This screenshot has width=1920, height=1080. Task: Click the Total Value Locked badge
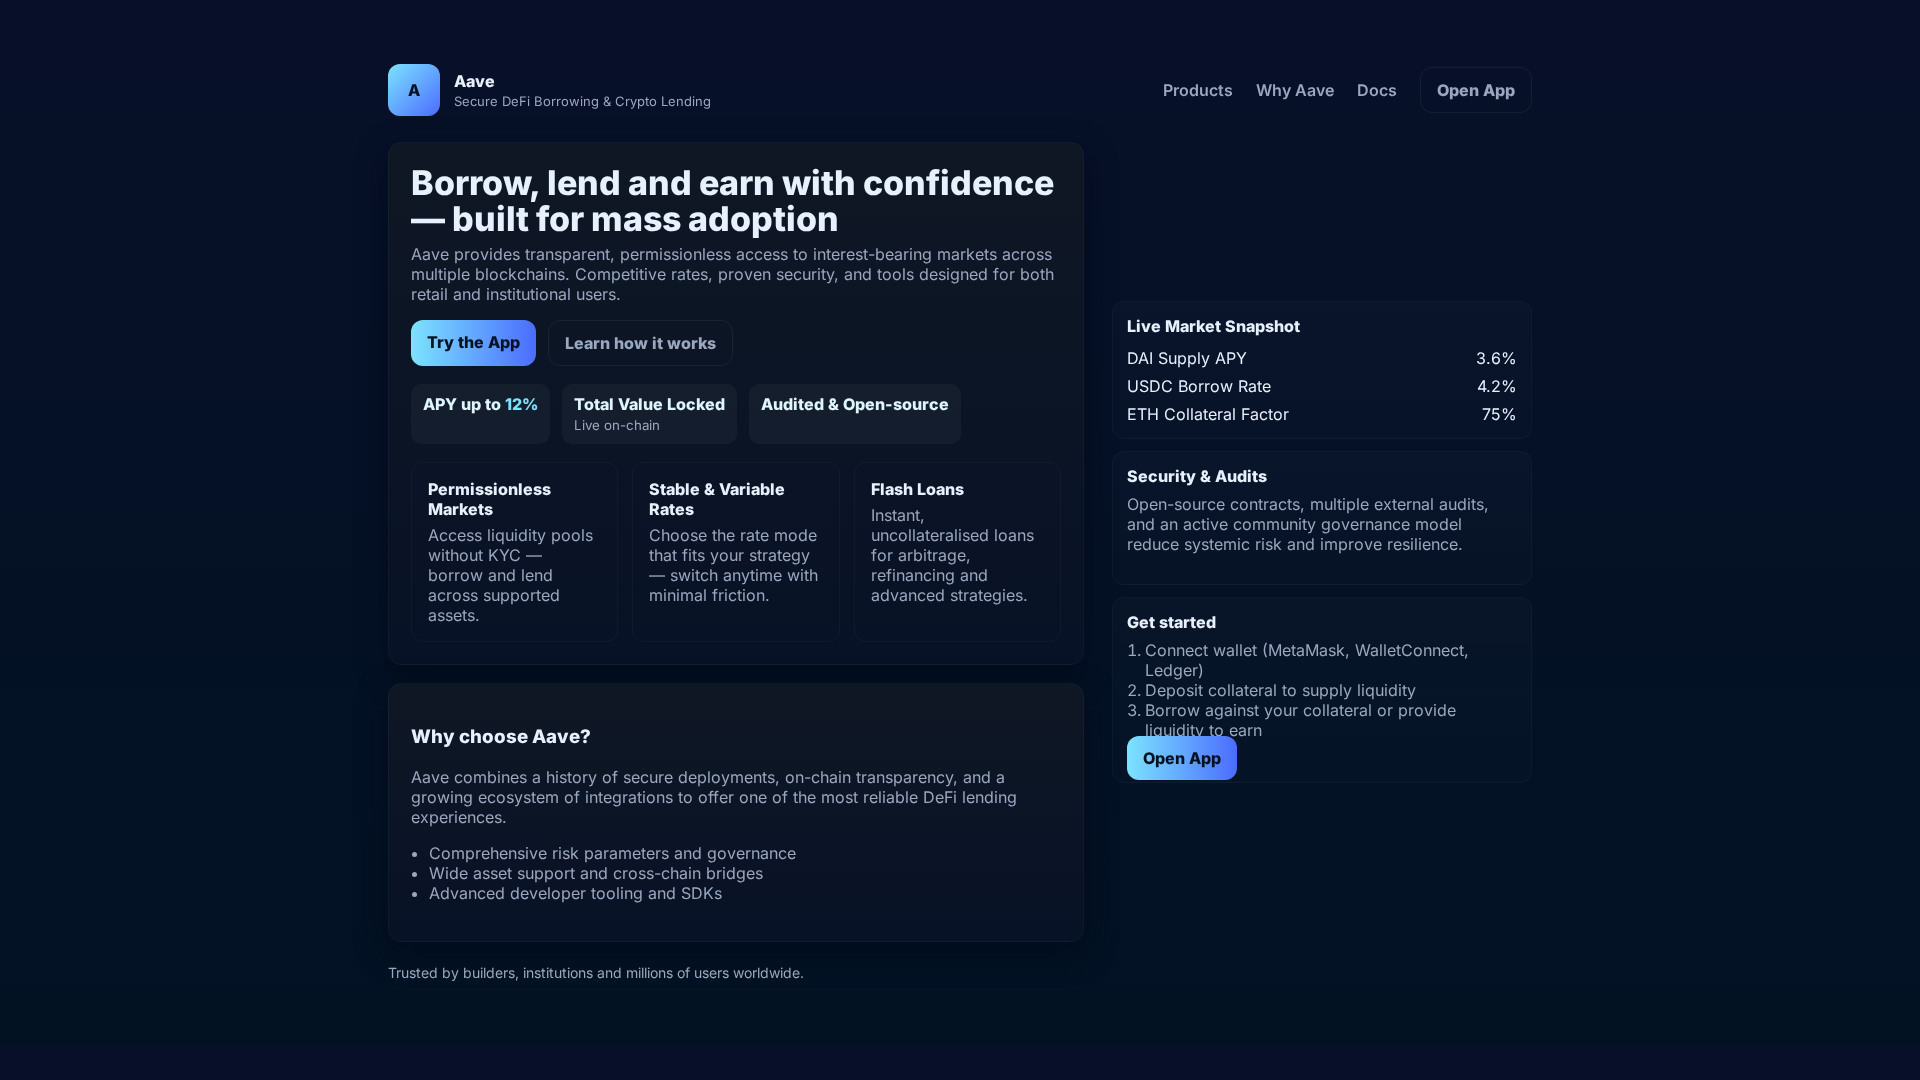(649, 414)
